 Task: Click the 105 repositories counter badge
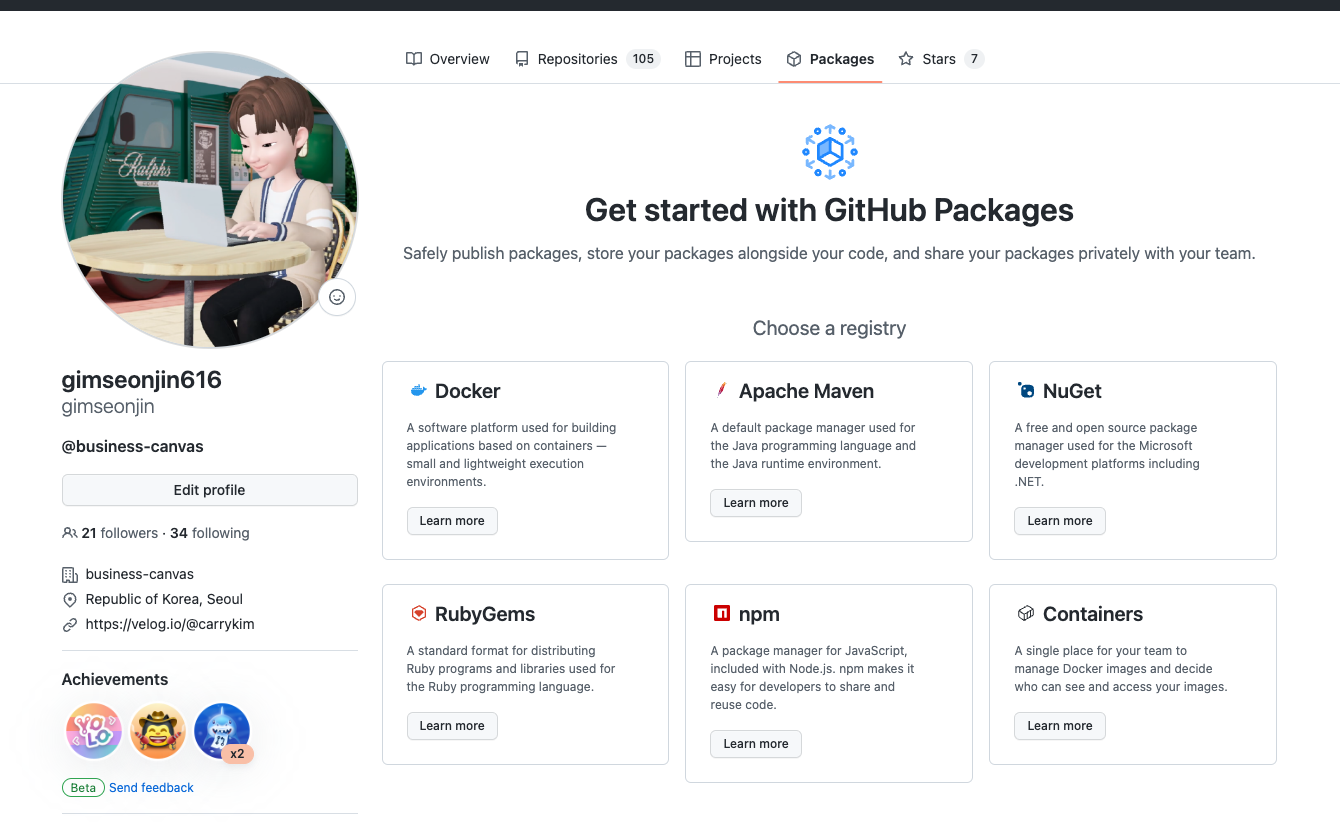[643, 59]
